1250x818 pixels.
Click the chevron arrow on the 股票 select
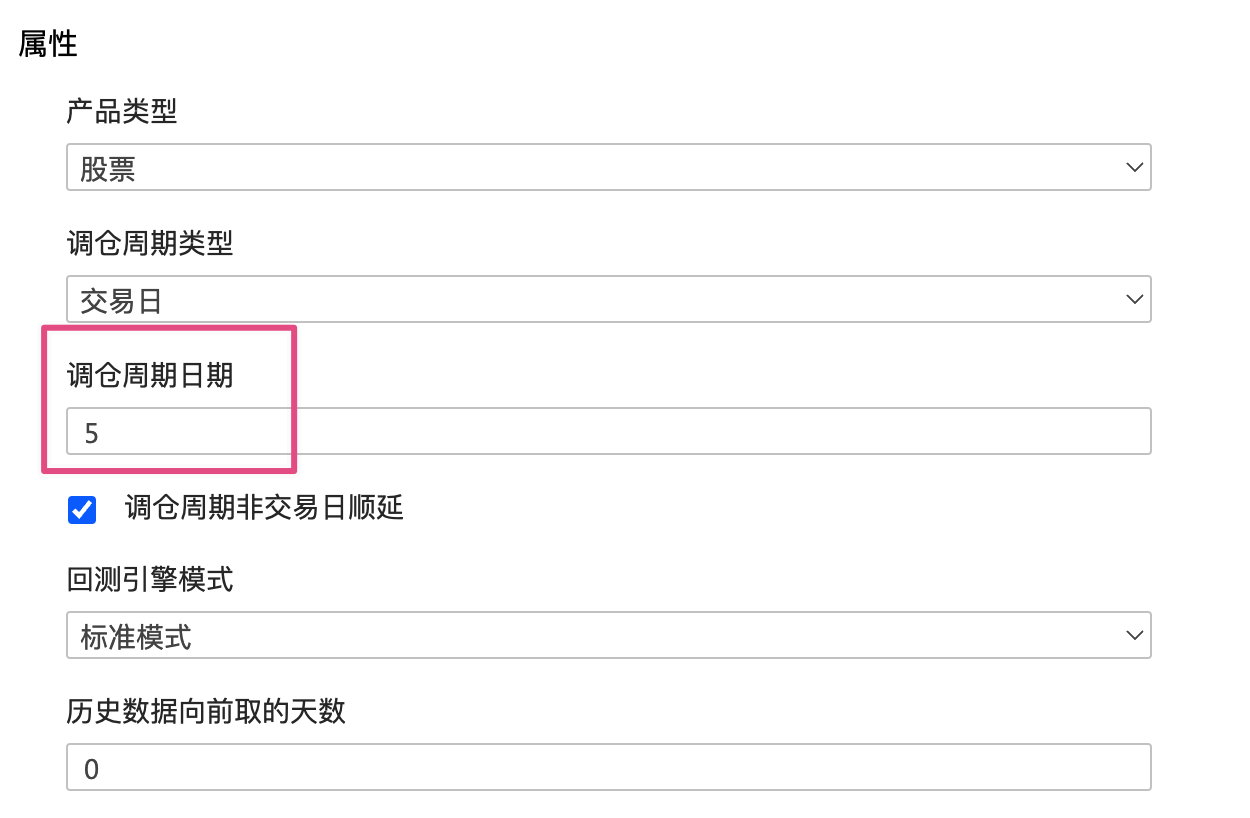coord(1134,168)
